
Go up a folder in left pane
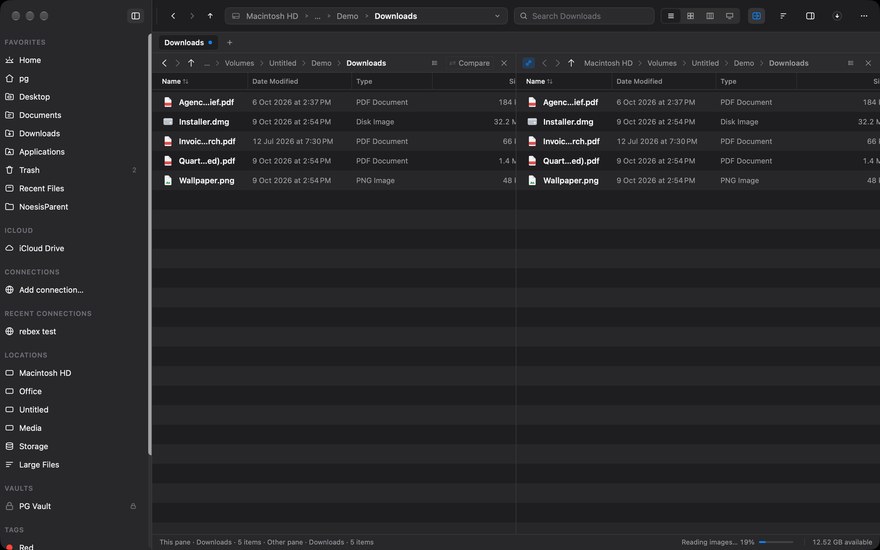point(191,63)
